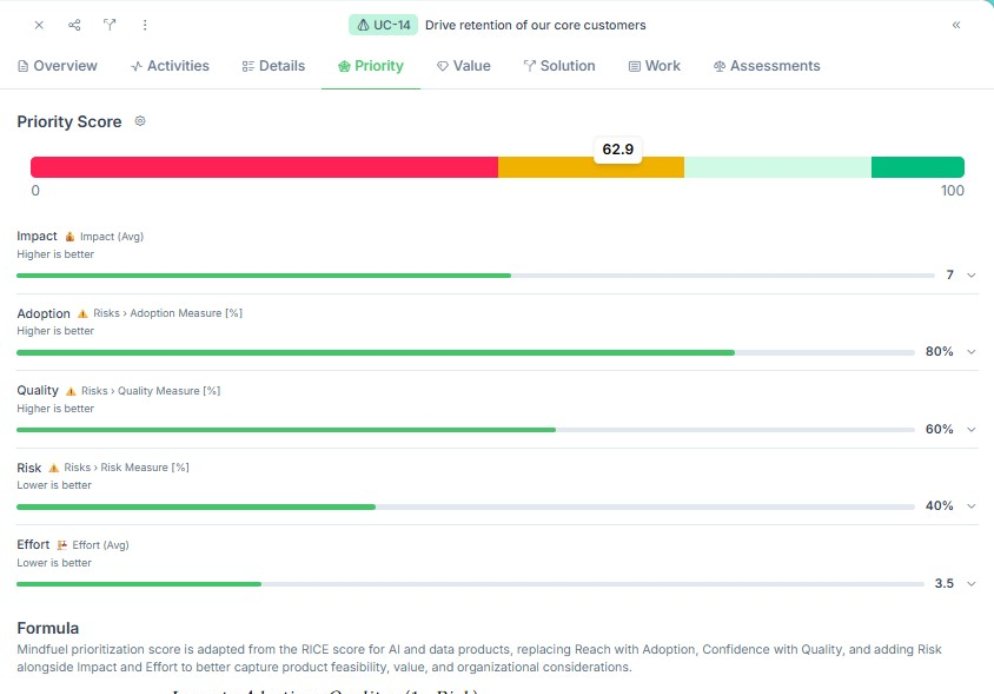The height and width of the screenshot is (694, 994).
Task: Click the Risks › Quality Measure link
Action: pyautogui.click(x=151, y=391)
